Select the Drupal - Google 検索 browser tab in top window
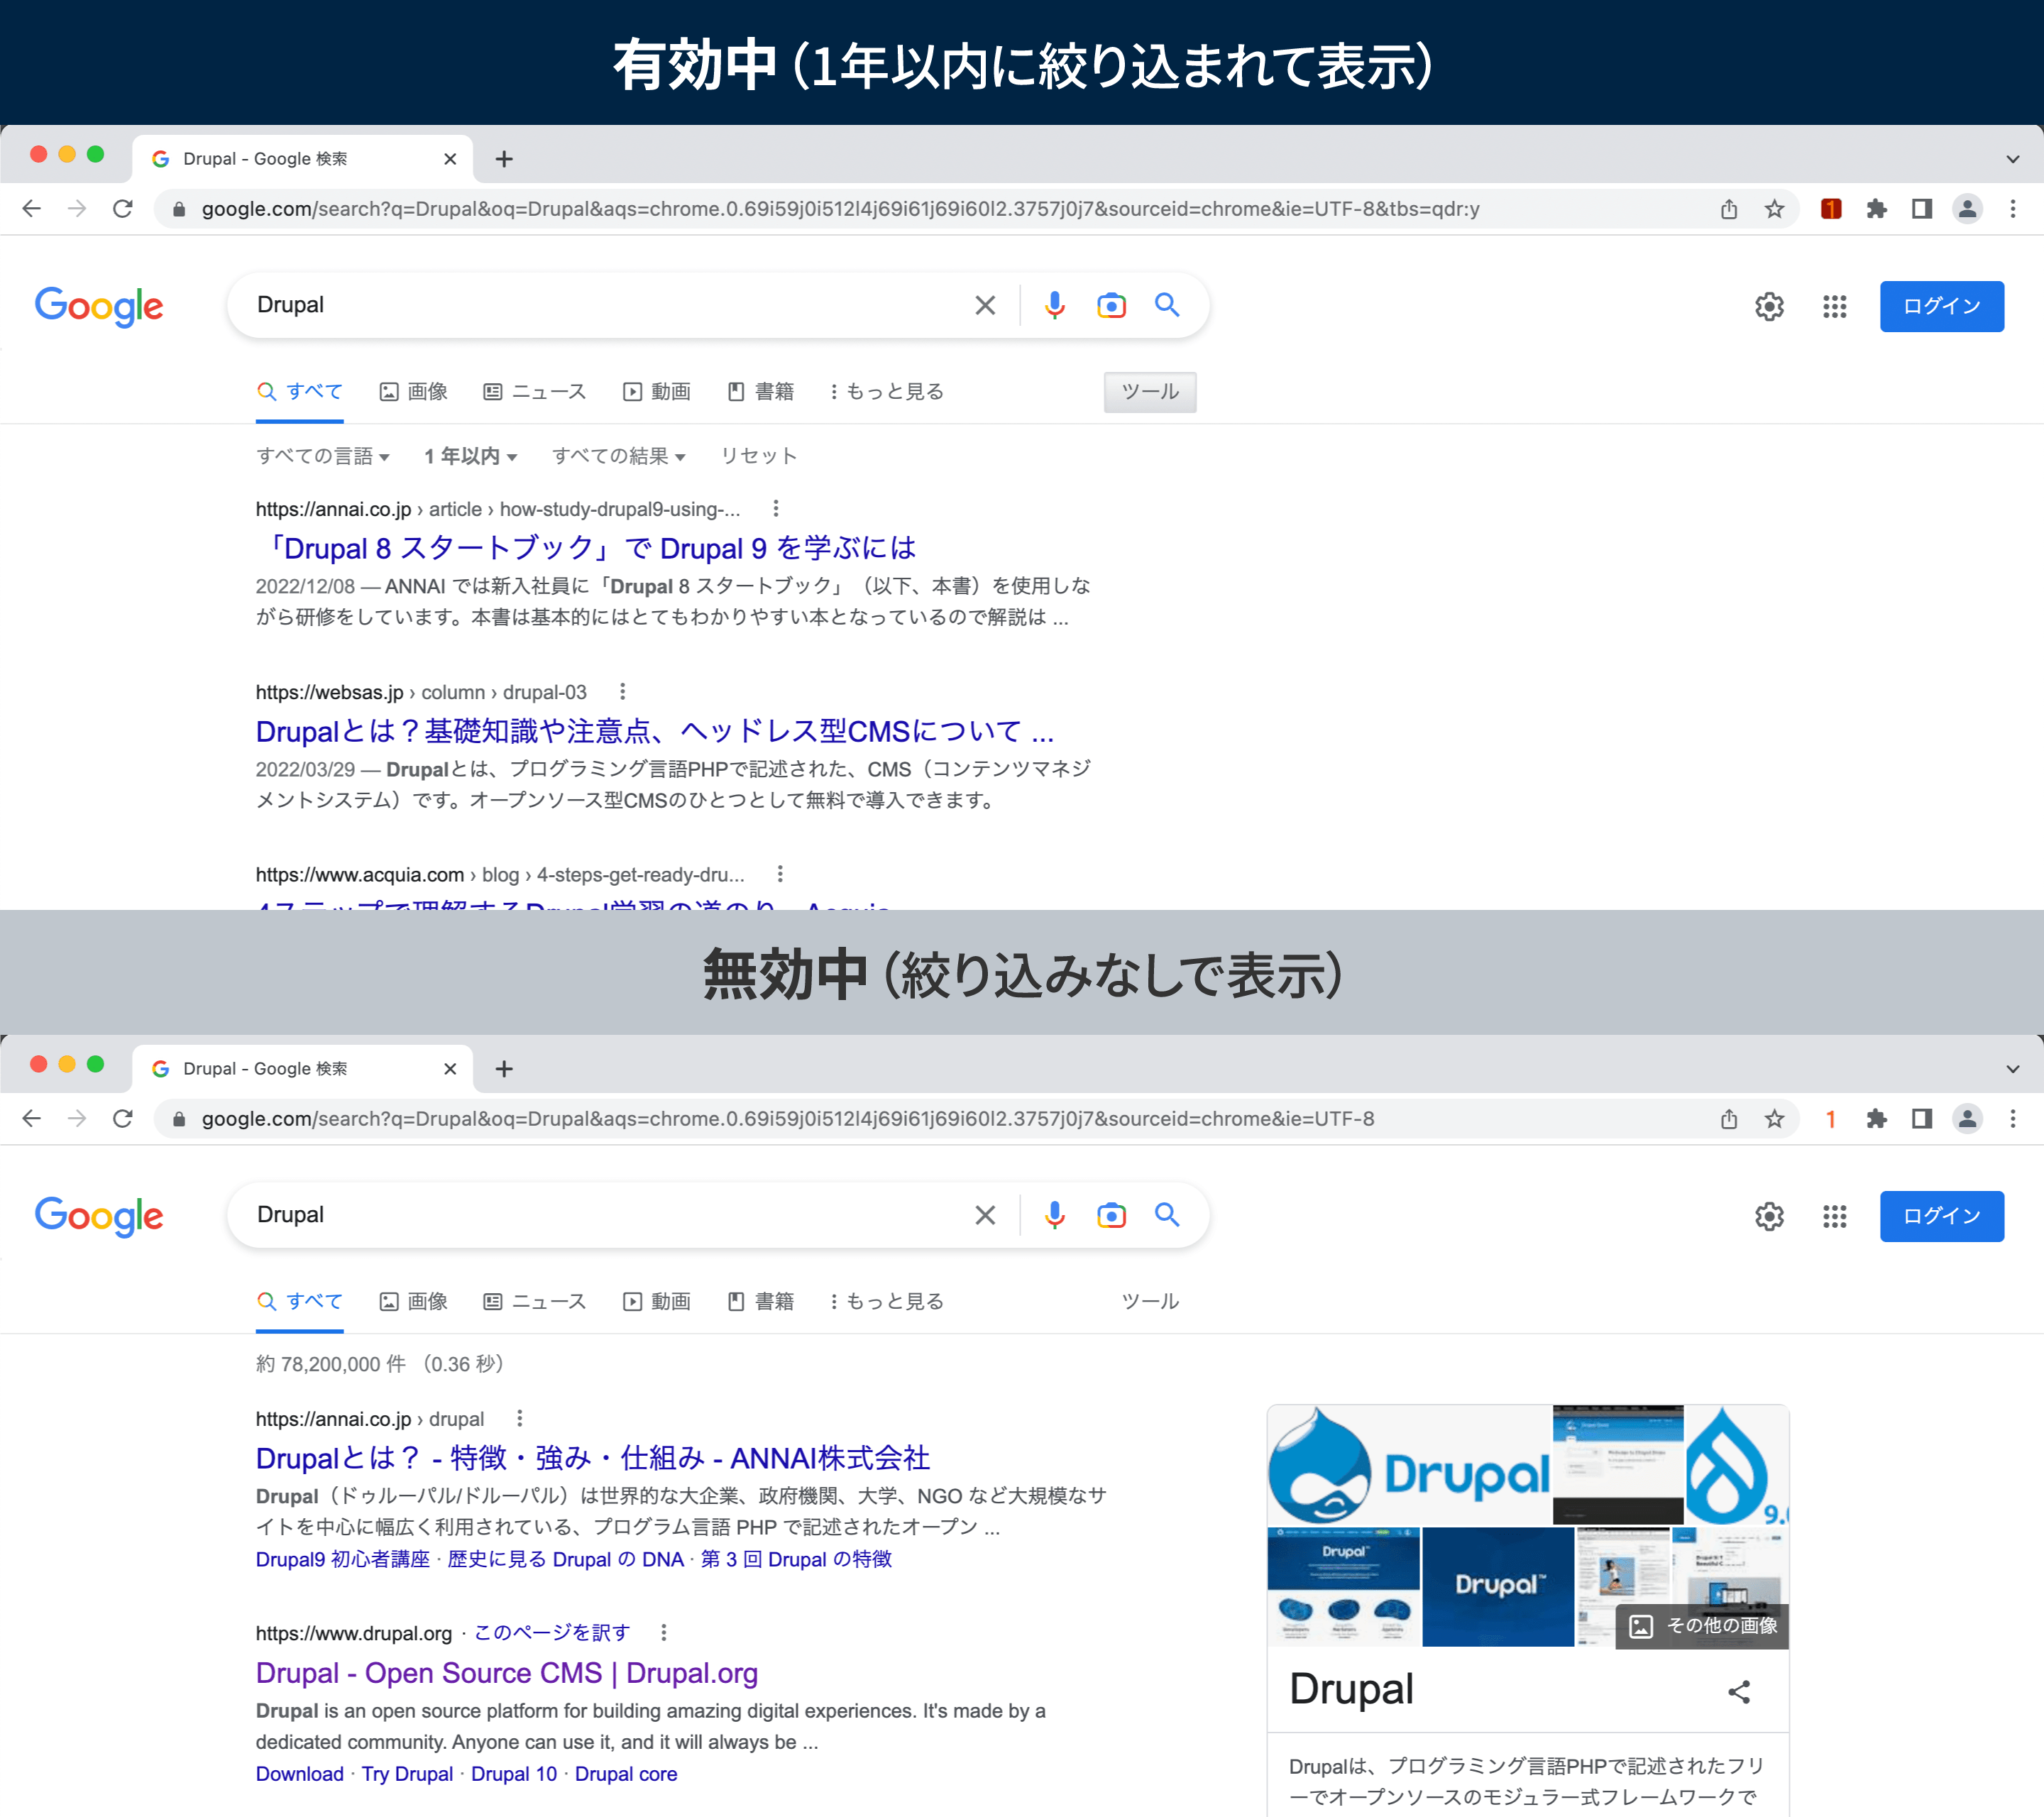The height and width of the screenshot is (1817, 2044). pos(303,159)
